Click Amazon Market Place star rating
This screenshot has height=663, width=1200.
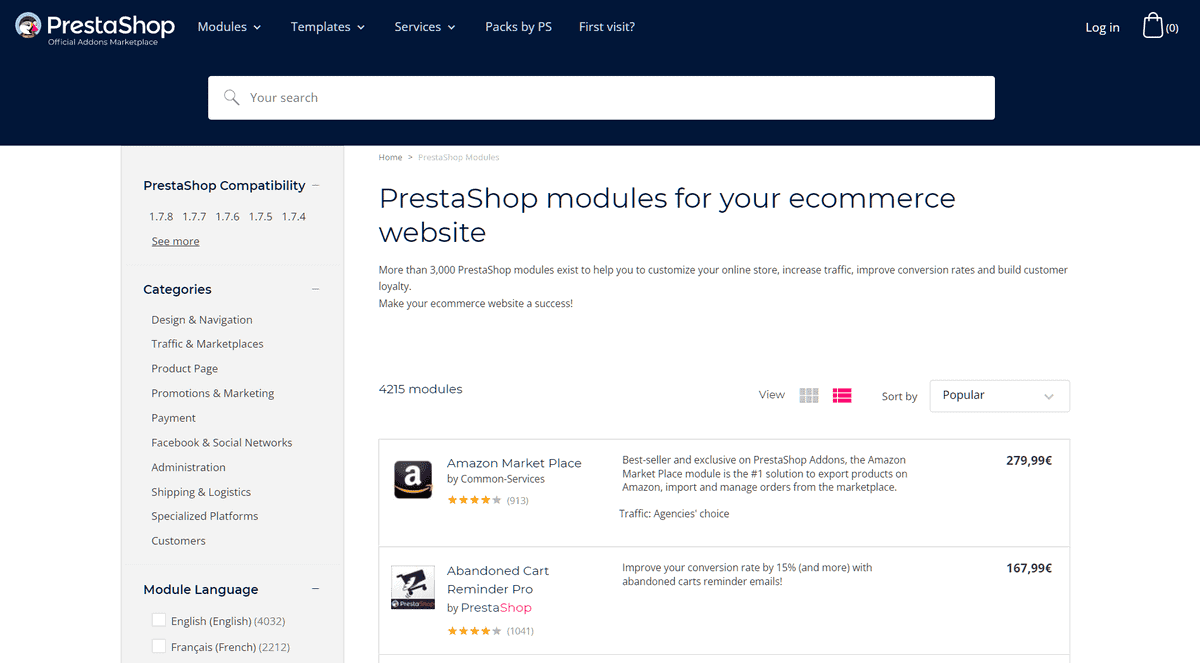tap(474, 500)
